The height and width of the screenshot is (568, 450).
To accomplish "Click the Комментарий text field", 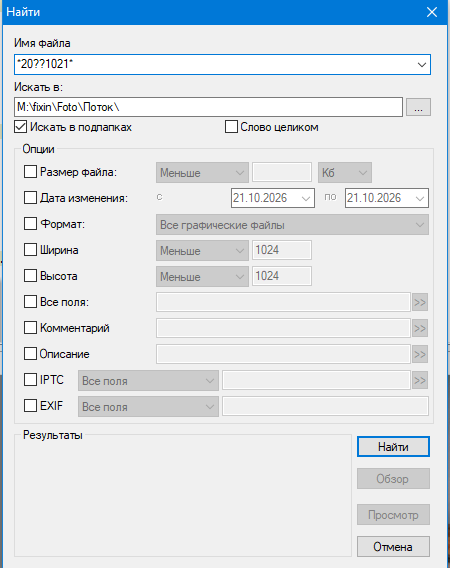I will (283, 328).
